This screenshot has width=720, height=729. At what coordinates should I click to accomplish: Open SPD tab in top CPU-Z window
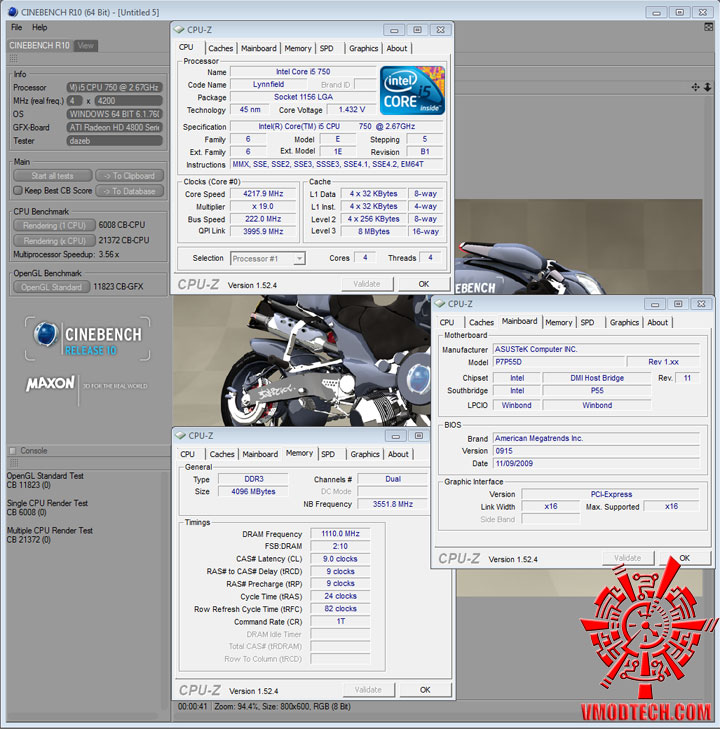coord(327,48)
